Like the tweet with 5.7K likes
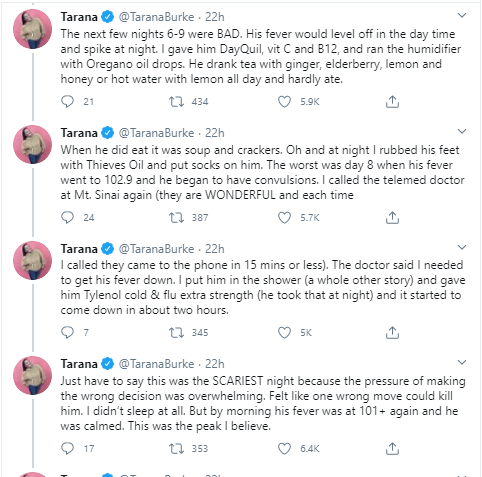This screenshot has height=477, width=482. [284, 217]
